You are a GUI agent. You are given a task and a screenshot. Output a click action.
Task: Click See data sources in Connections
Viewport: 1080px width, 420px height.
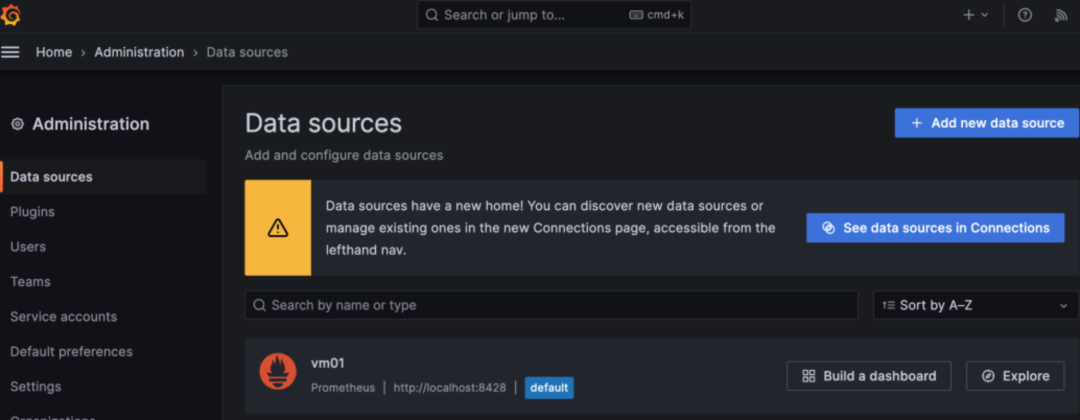pos(935,228)
